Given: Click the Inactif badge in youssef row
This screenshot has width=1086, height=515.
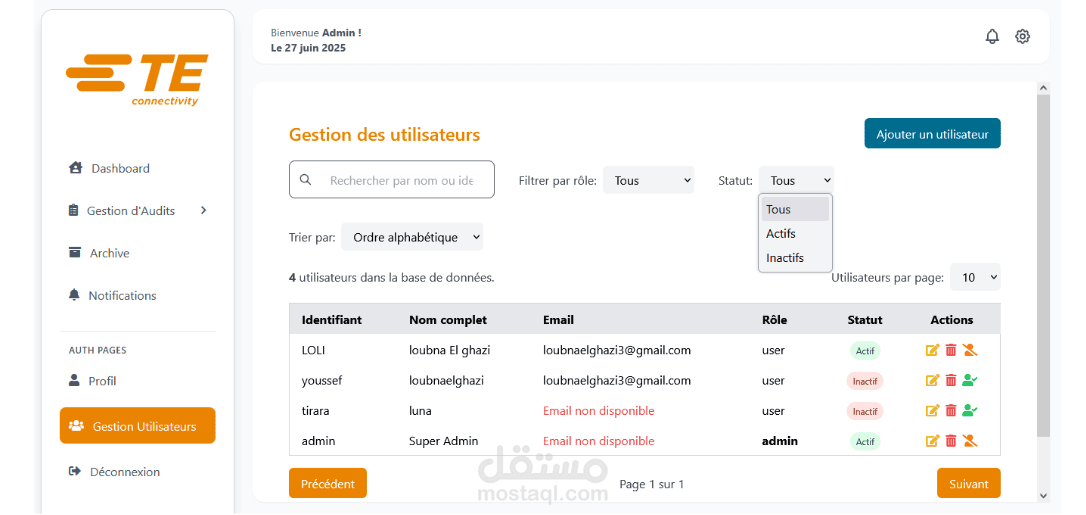Looking at the screenshot, I should 865,381.
